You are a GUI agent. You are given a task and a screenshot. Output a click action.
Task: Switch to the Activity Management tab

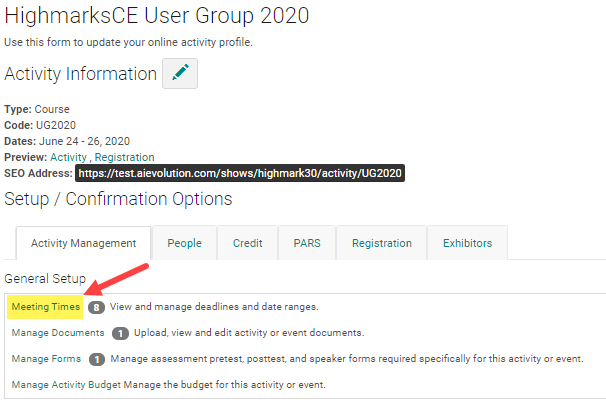83,243
